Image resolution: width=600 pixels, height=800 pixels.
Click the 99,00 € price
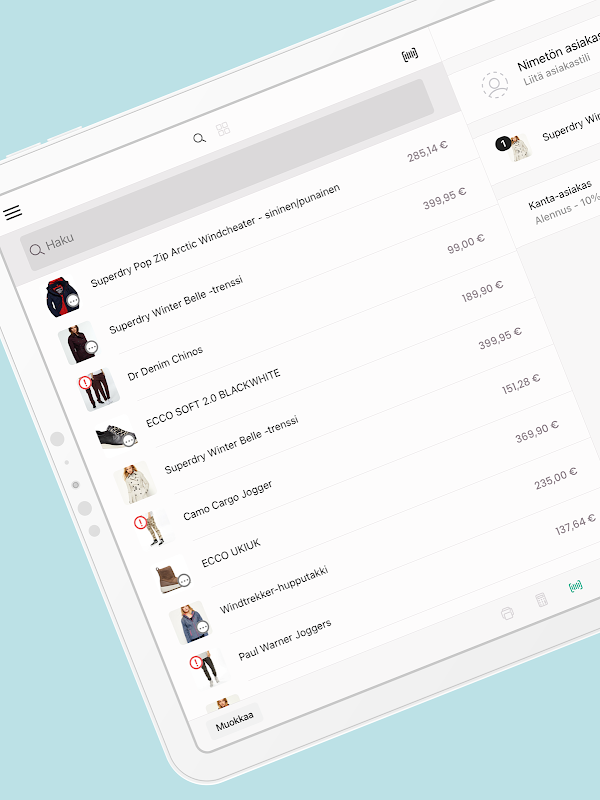pyautogui.click(x=466, y=244)
